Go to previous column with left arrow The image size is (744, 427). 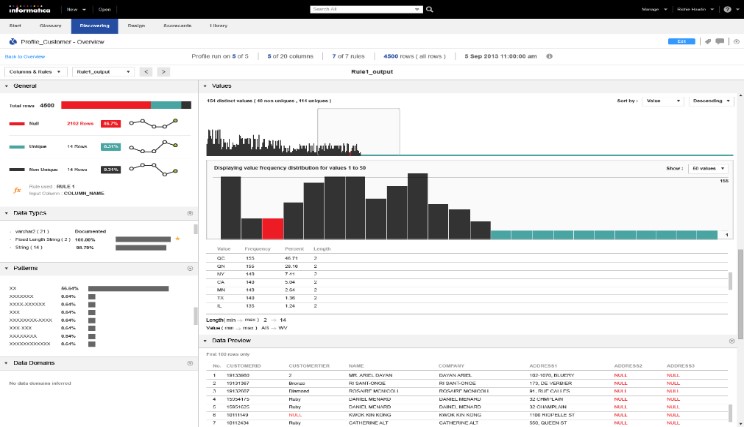click(145, 72)
